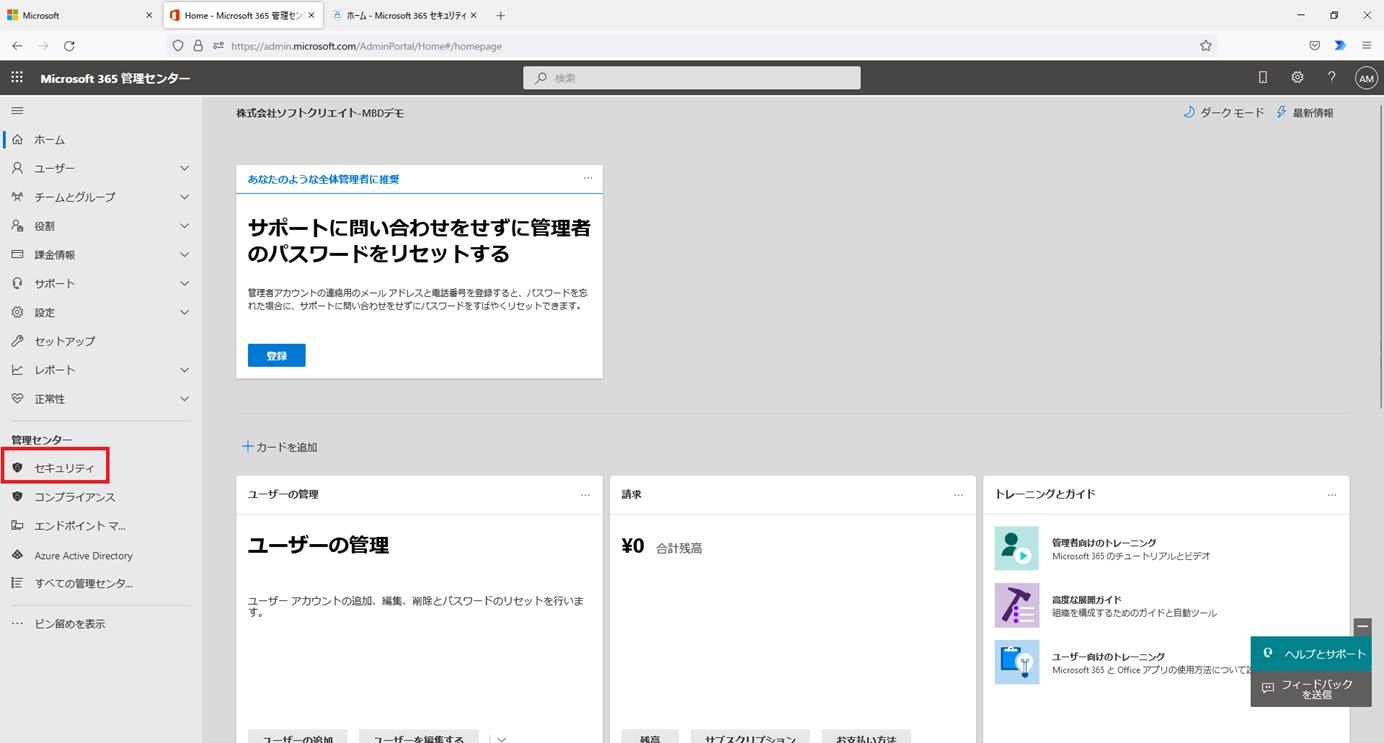Open the 請求 card ellipsis menu
This screenshot has width=1384, height=743.
(958, 495)
